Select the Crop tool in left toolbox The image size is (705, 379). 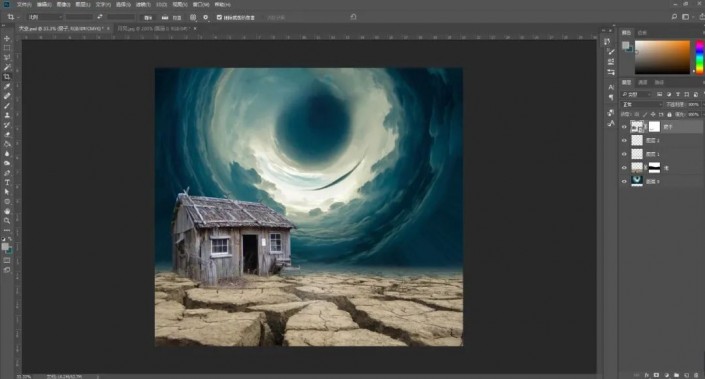click(x=7, y=77)
